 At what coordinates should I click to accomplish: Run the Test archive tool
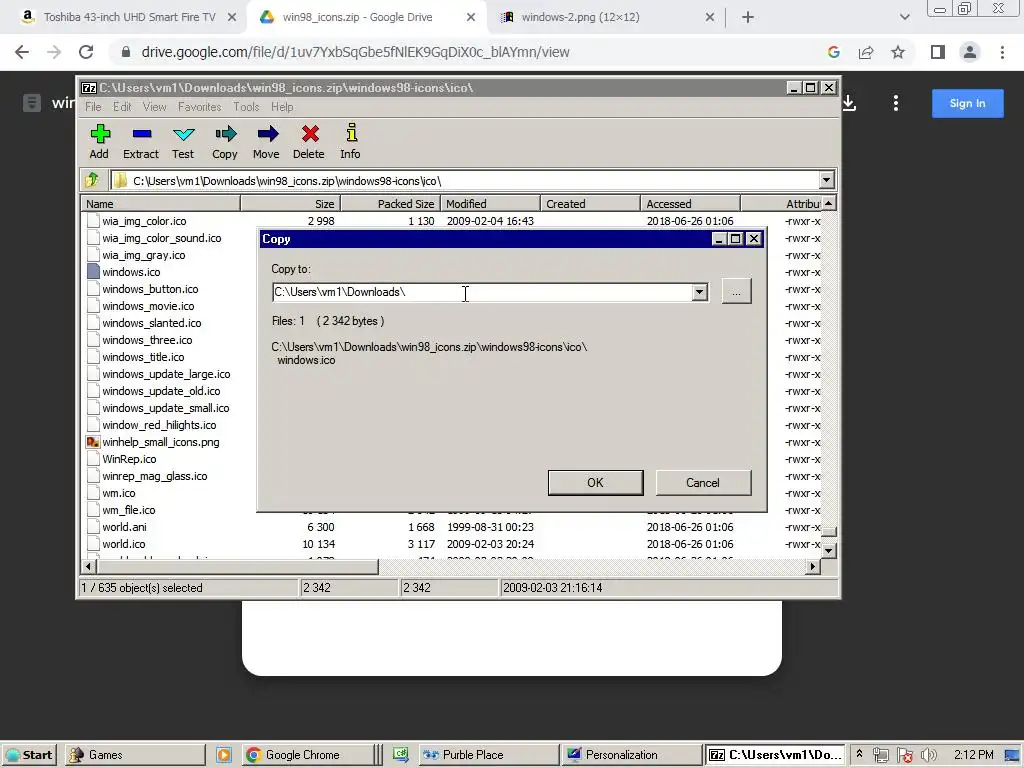pos(183,141)
